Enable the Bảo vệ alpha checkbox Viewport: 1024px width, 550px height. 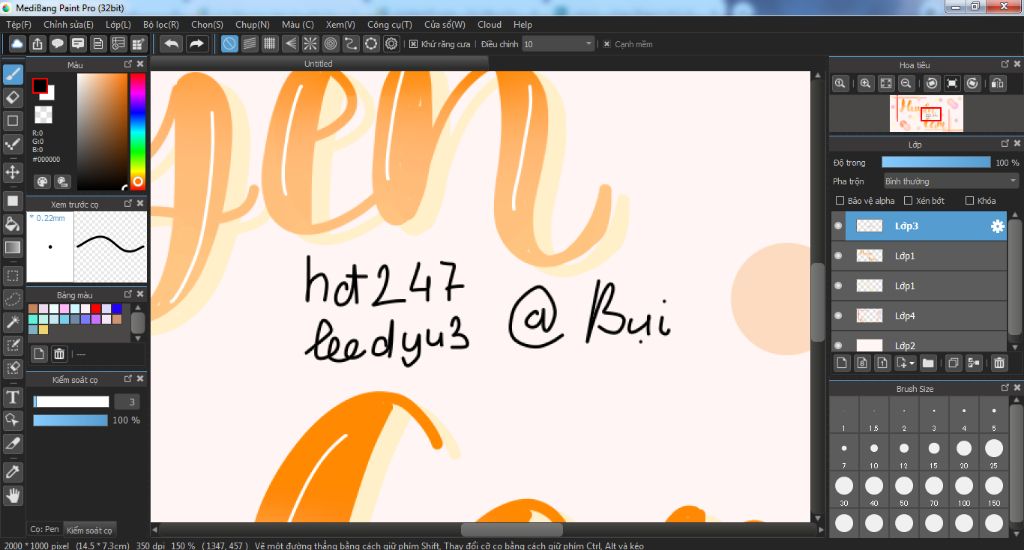tap(840, 201)
